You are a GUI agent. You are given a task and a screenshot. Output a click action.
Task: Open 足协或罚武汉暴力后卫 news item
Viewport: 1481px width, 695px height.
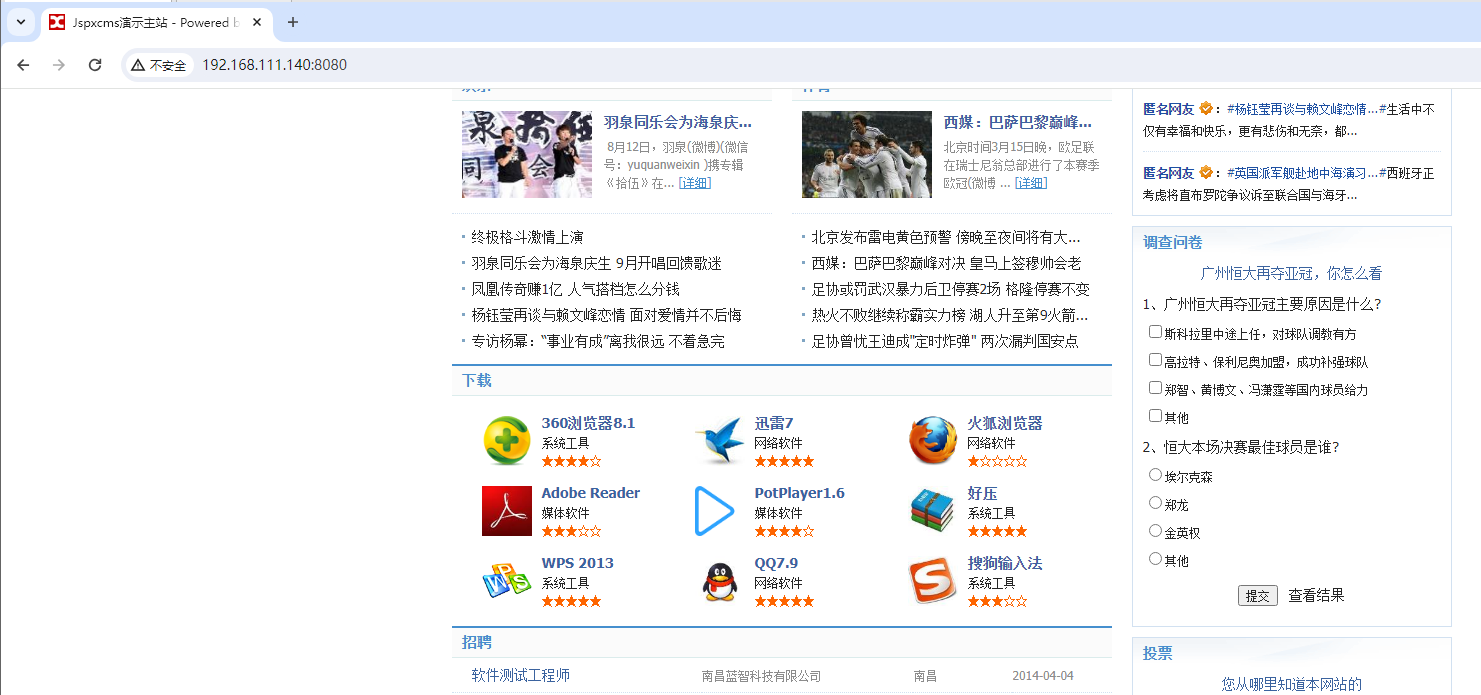point(950,289)
